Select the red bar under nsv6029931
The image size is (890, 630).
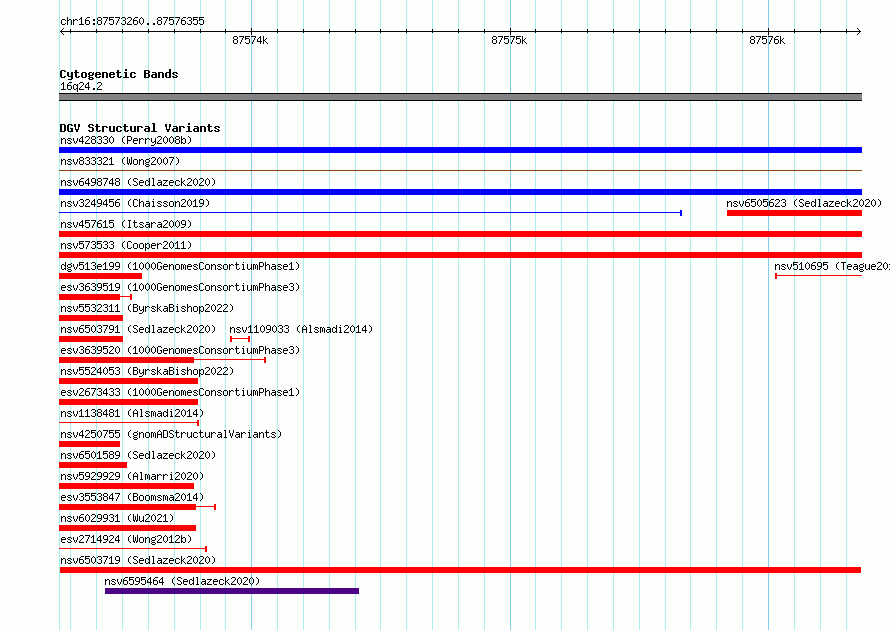point(128,528)
